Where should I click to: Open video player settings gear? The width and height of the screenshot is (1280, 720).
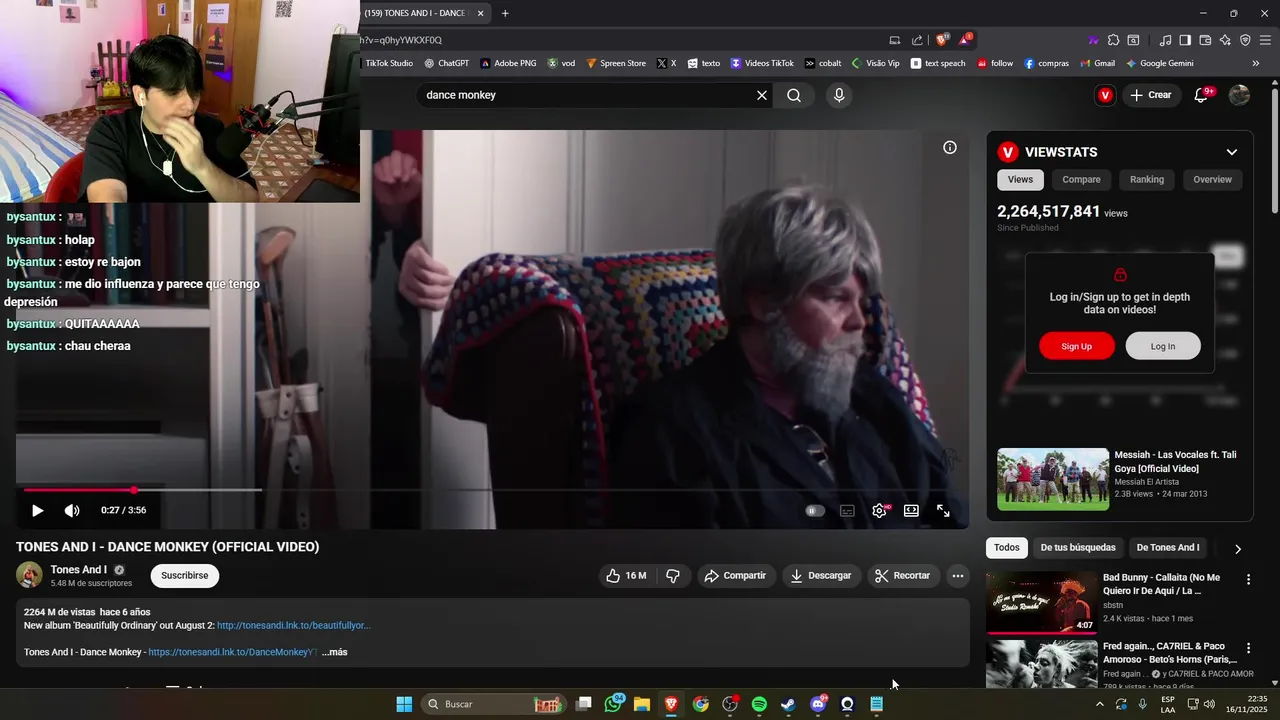[879, 511]
